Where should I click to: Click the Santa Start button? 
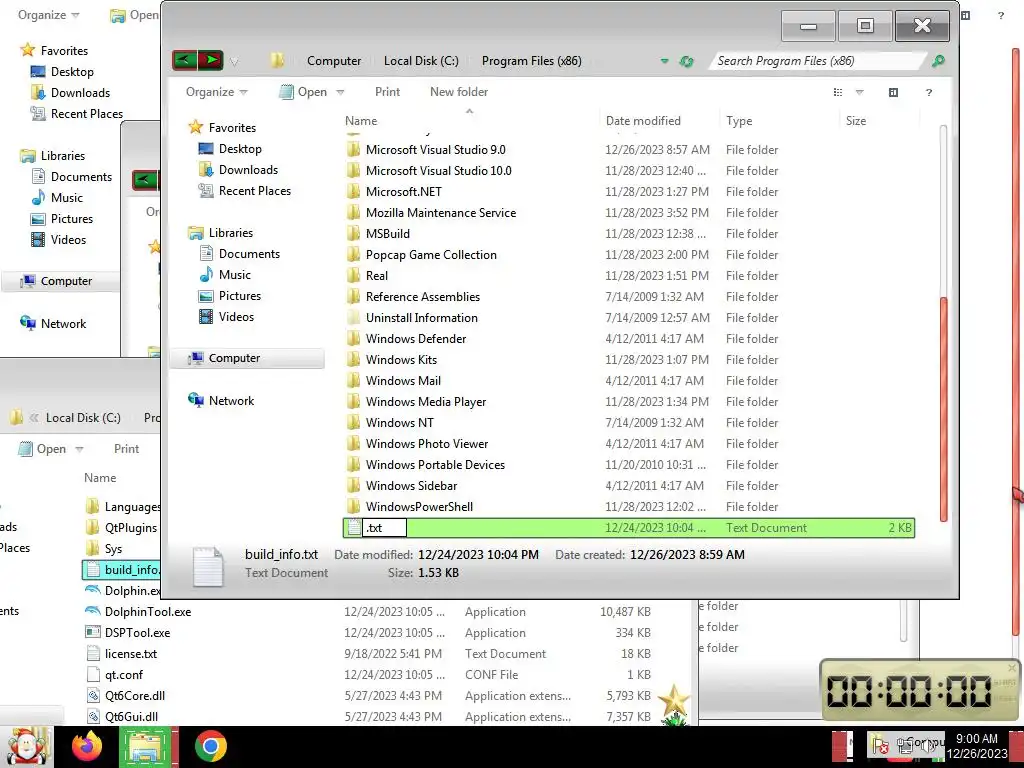tap(27, 746)
